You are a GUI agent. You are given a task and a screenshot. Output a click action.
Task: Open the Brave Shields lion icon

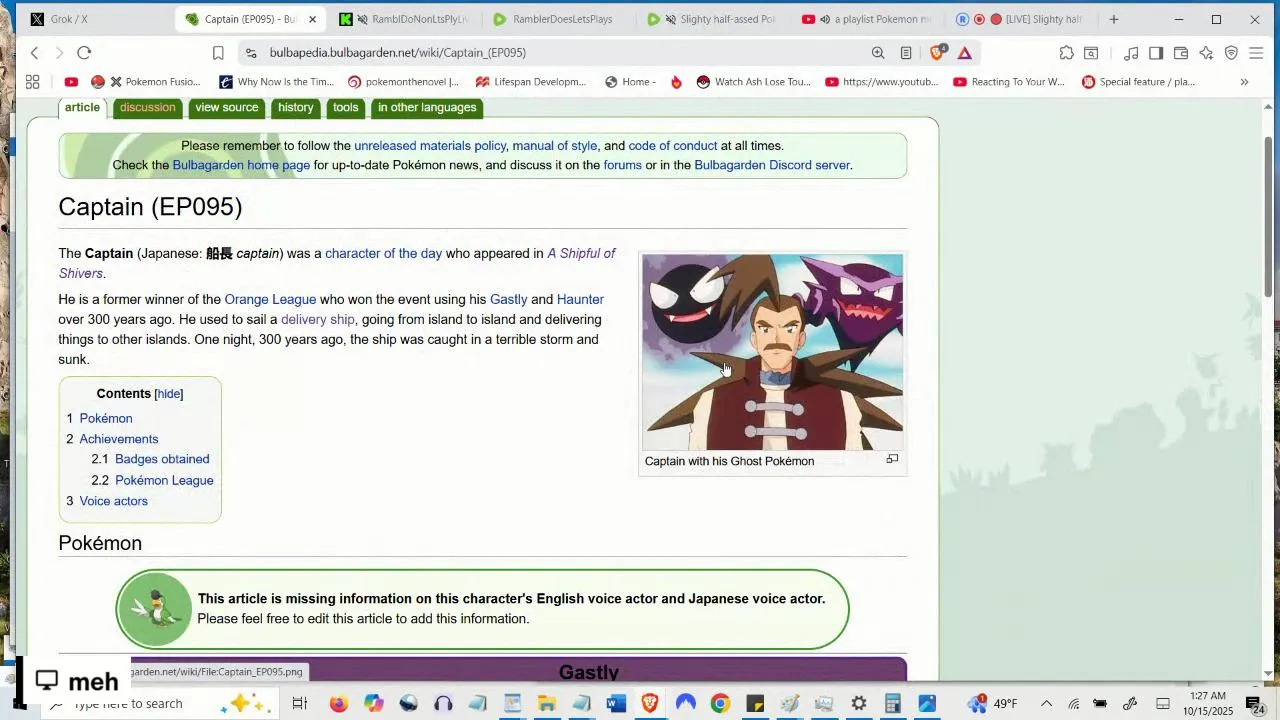(938, 53)
